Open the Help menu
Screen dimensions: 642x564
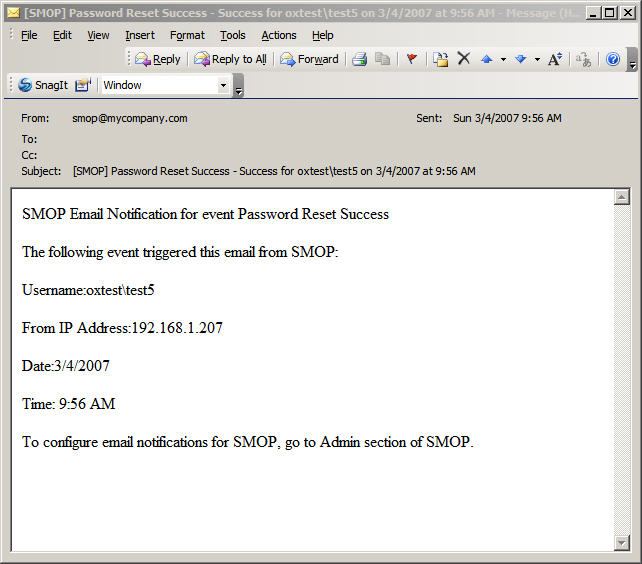323,36
